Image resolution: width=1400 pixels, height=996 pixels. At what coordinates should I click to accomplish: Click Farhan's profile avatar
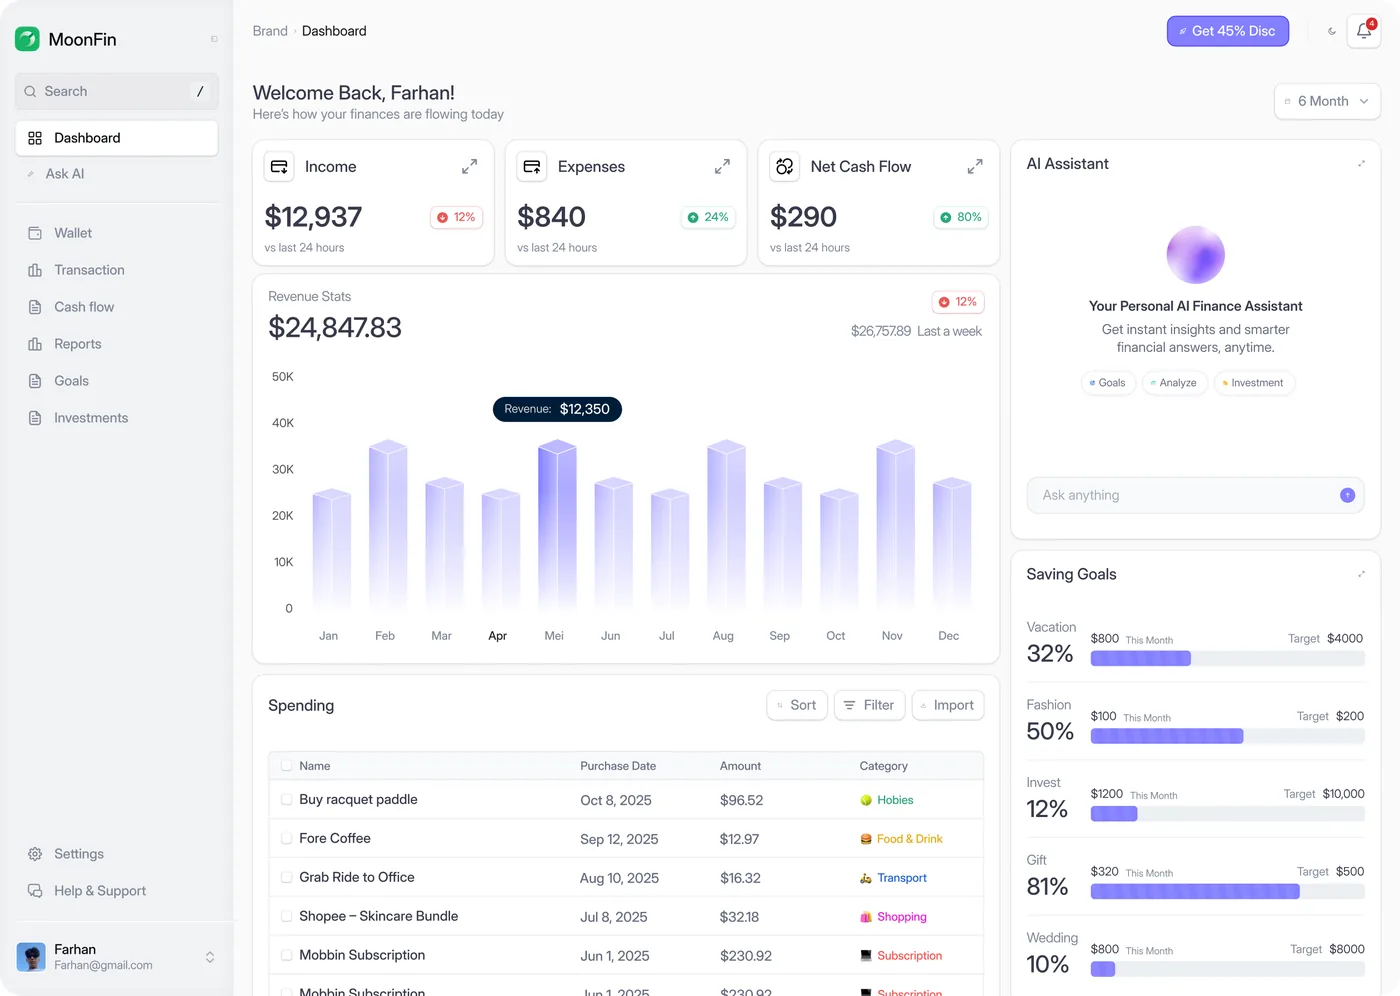coord(31,957)
